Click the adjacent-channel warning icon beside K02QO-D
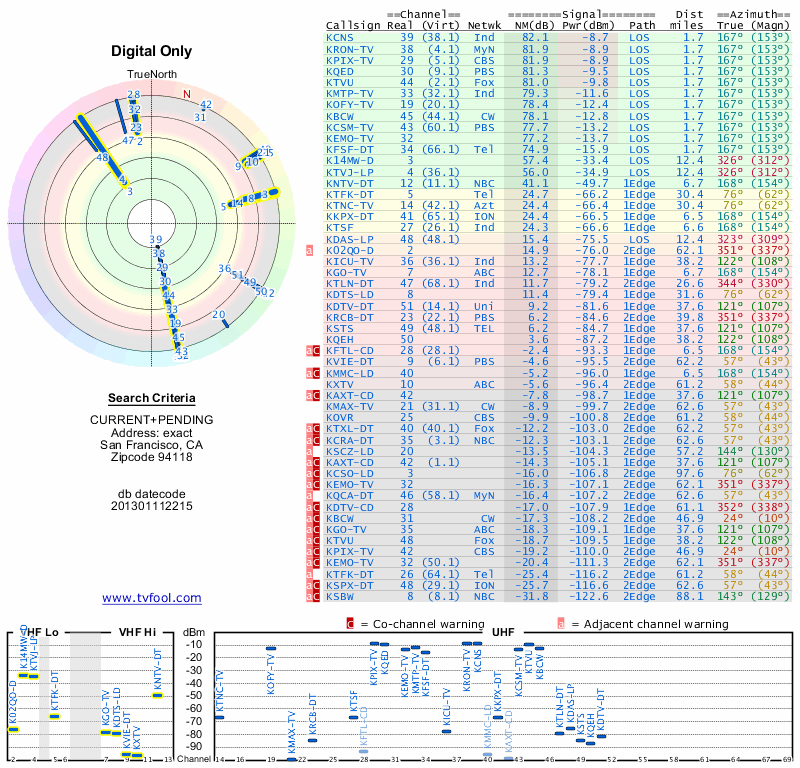The width and height of the screenshot is (800, 768). coord(309,250)
